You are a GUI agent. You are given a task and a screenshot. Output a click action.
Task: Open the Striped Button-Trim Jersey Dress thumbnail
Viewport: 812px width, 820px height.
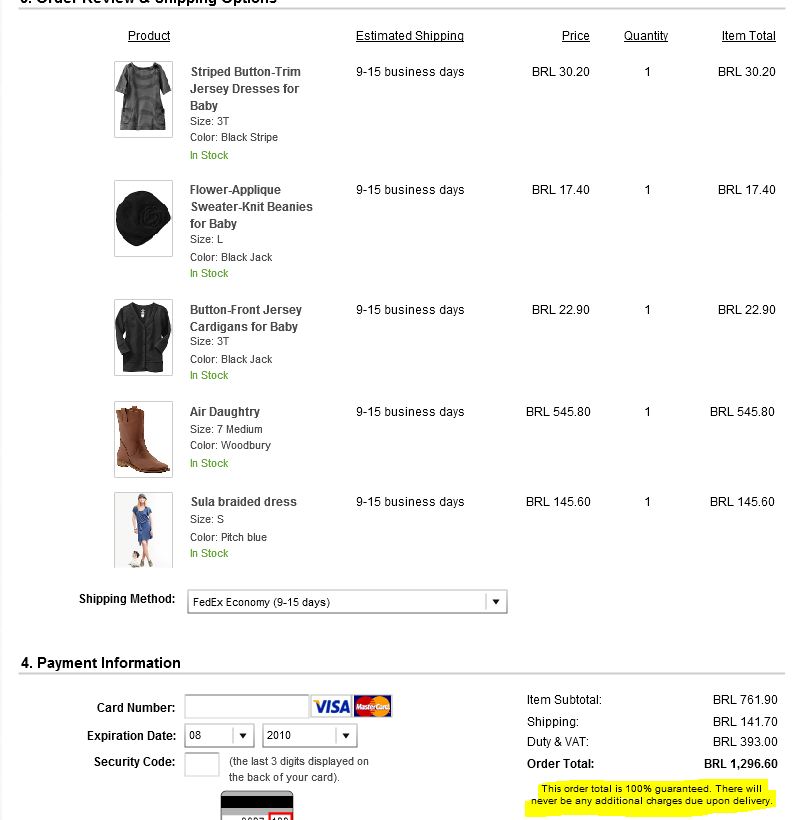pyautogui.click(x=142, y=98)
